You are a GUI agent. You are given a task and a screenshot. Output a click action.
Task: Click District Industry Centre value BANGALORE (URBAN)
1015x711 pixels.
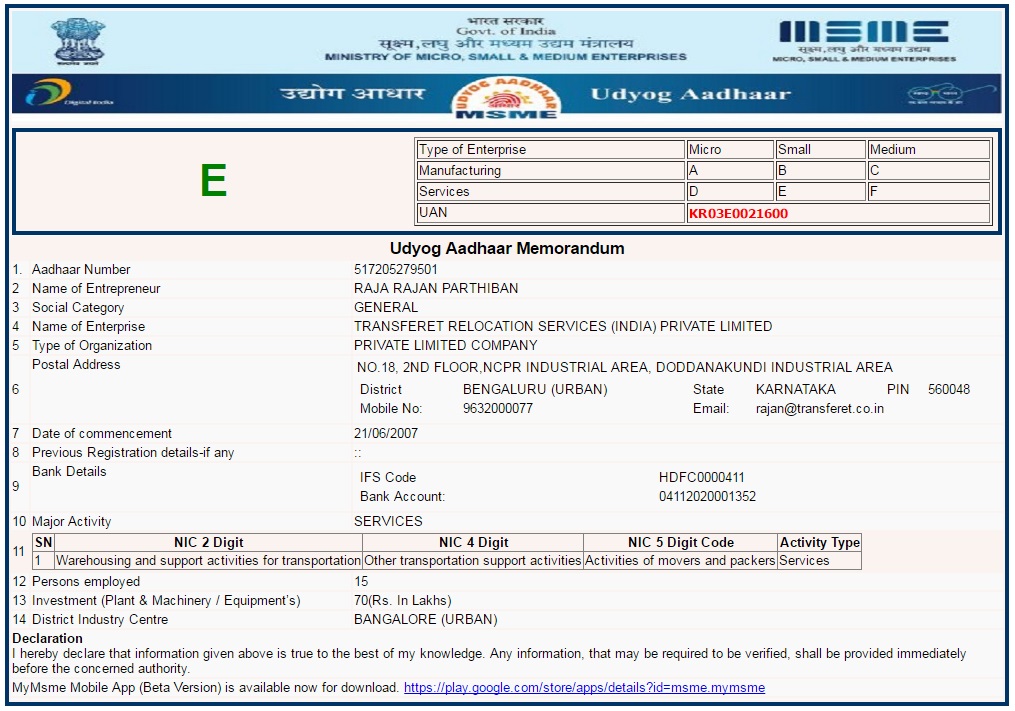pos(425,620)
